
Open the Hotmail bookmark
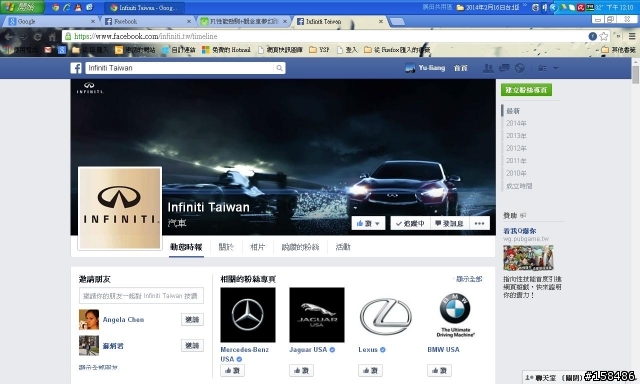point(226,50)
